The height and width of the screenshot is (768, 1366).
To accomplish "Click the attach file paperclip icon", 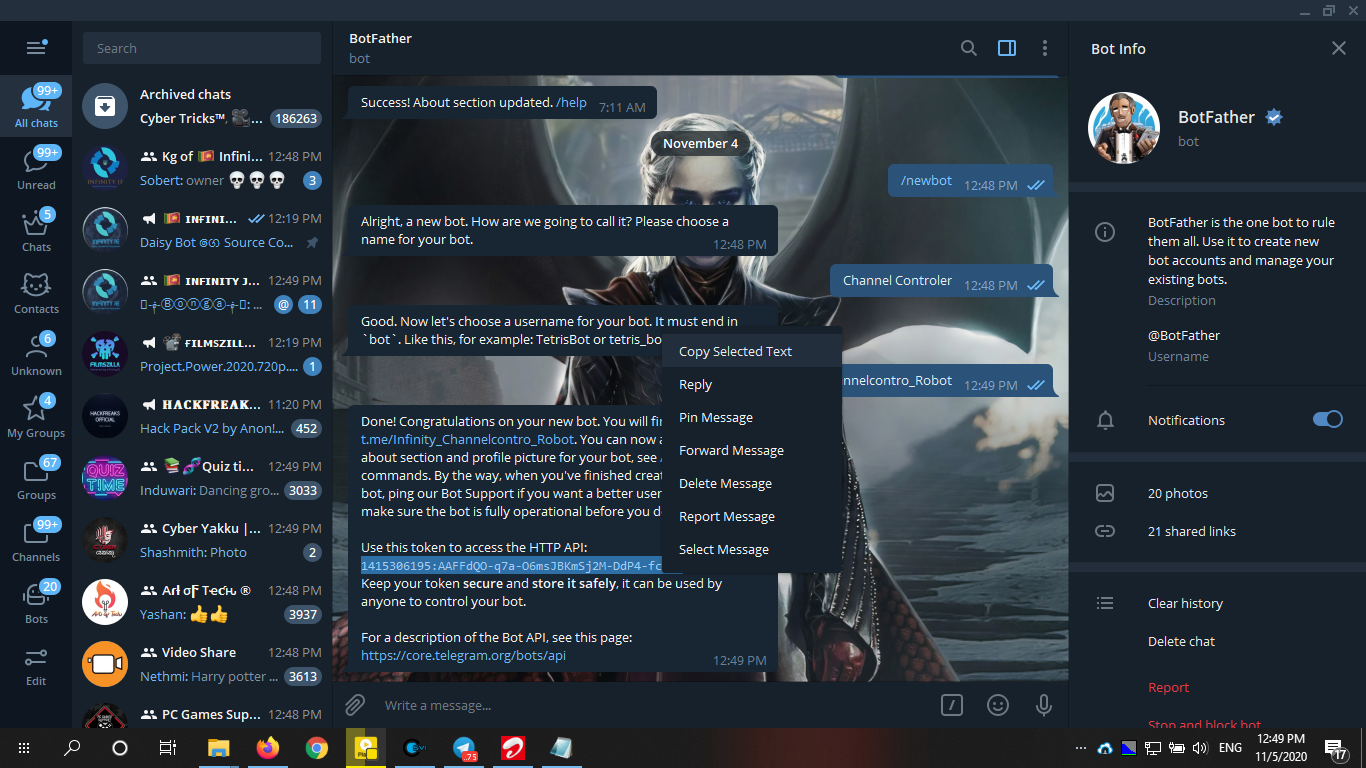I will coord(355,705).
